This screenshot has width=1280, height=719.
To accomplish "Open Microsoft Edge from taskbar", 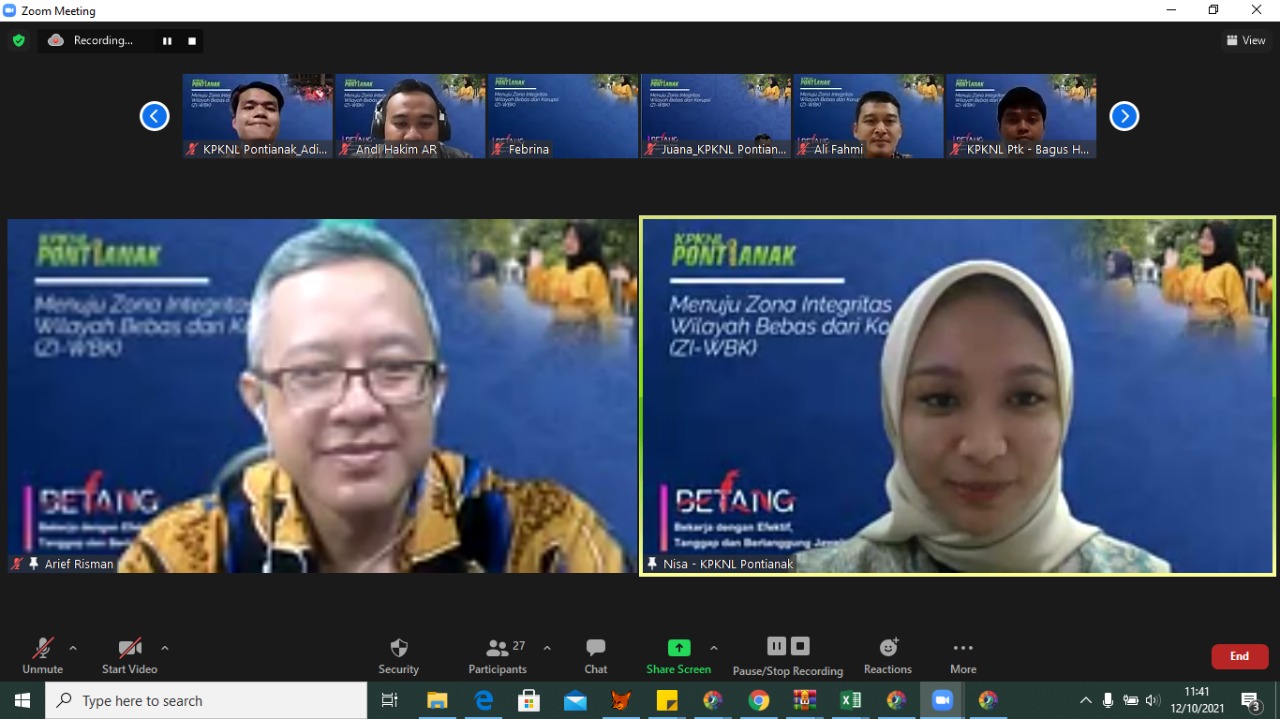I will [x=484, y=700].
